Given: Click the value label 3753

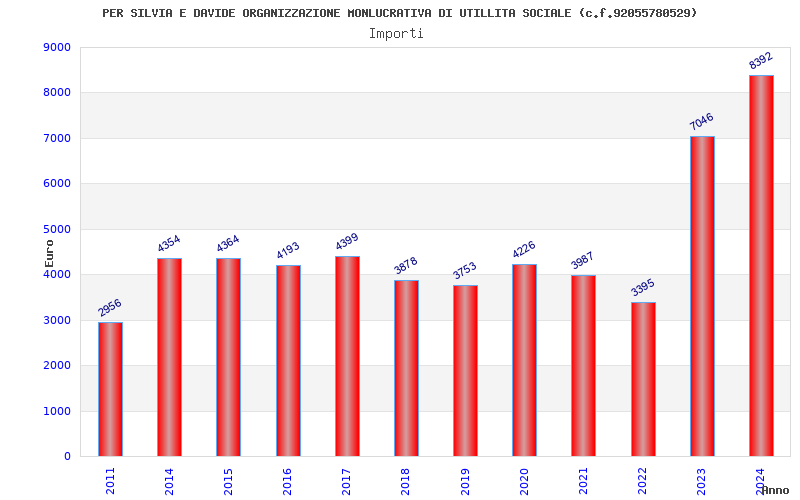Looking at the screenshot, I should coord(465,270).
